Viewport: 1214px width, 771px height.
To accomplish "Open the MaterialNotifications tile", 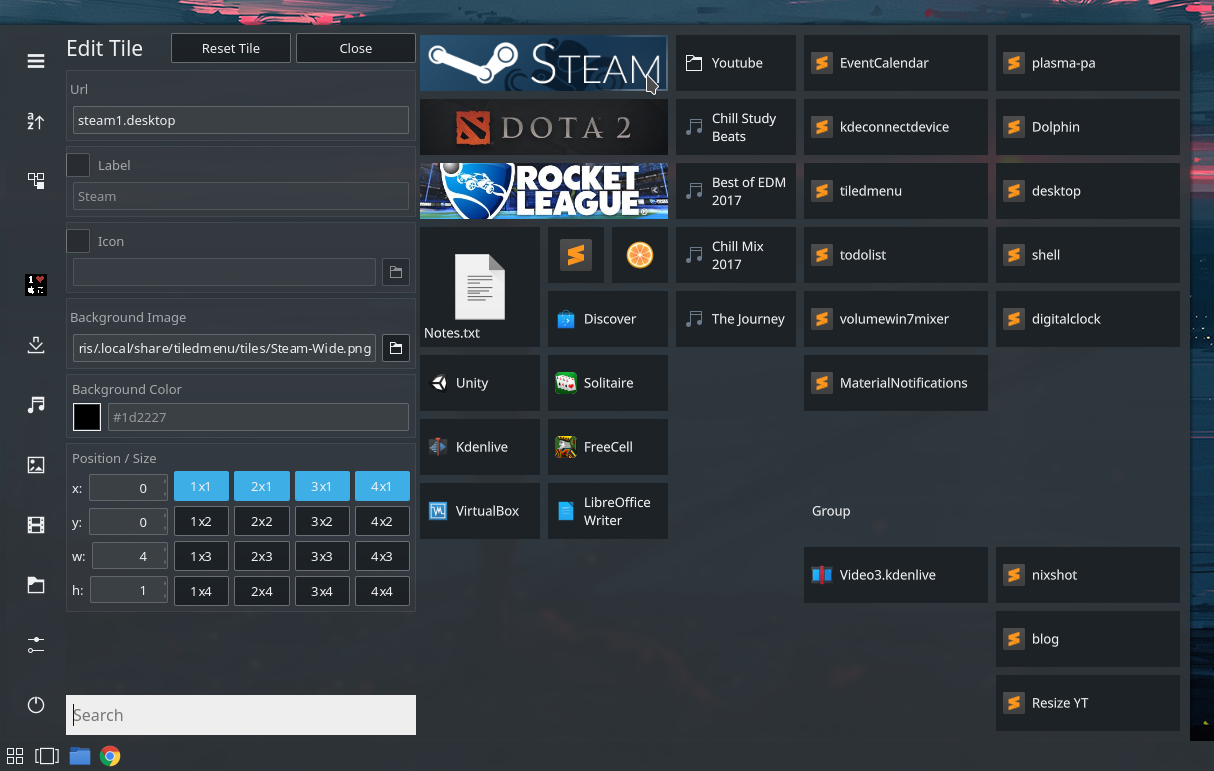I will point(896,383).
